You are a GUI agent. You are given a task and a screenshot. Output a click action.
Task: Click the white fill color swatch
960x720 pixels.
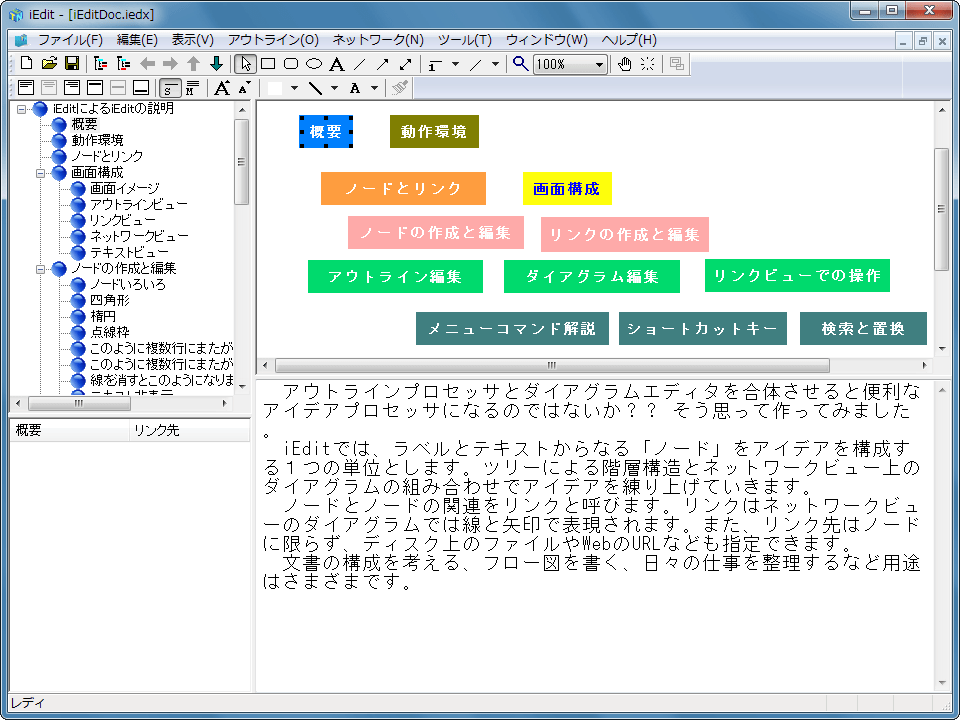click(275, 88)
